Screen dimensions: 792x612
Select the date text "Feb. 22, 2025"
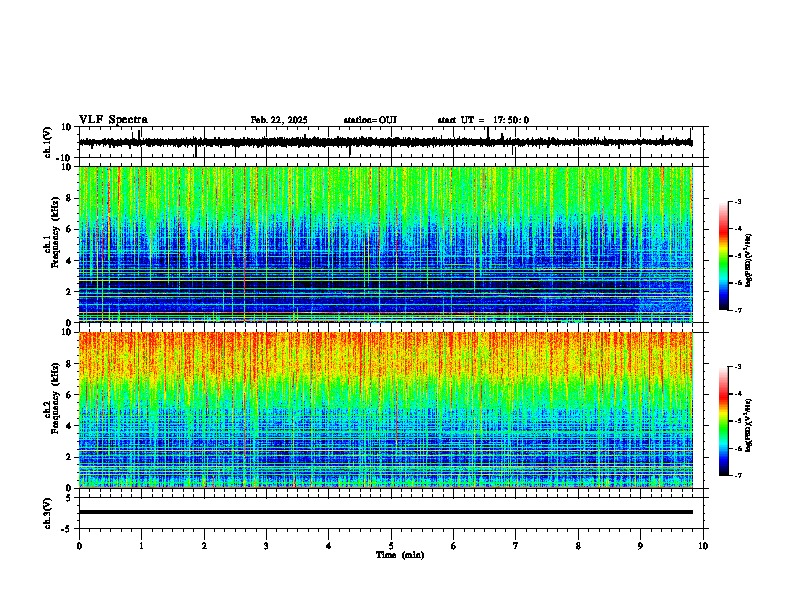[x=279, y=120]
